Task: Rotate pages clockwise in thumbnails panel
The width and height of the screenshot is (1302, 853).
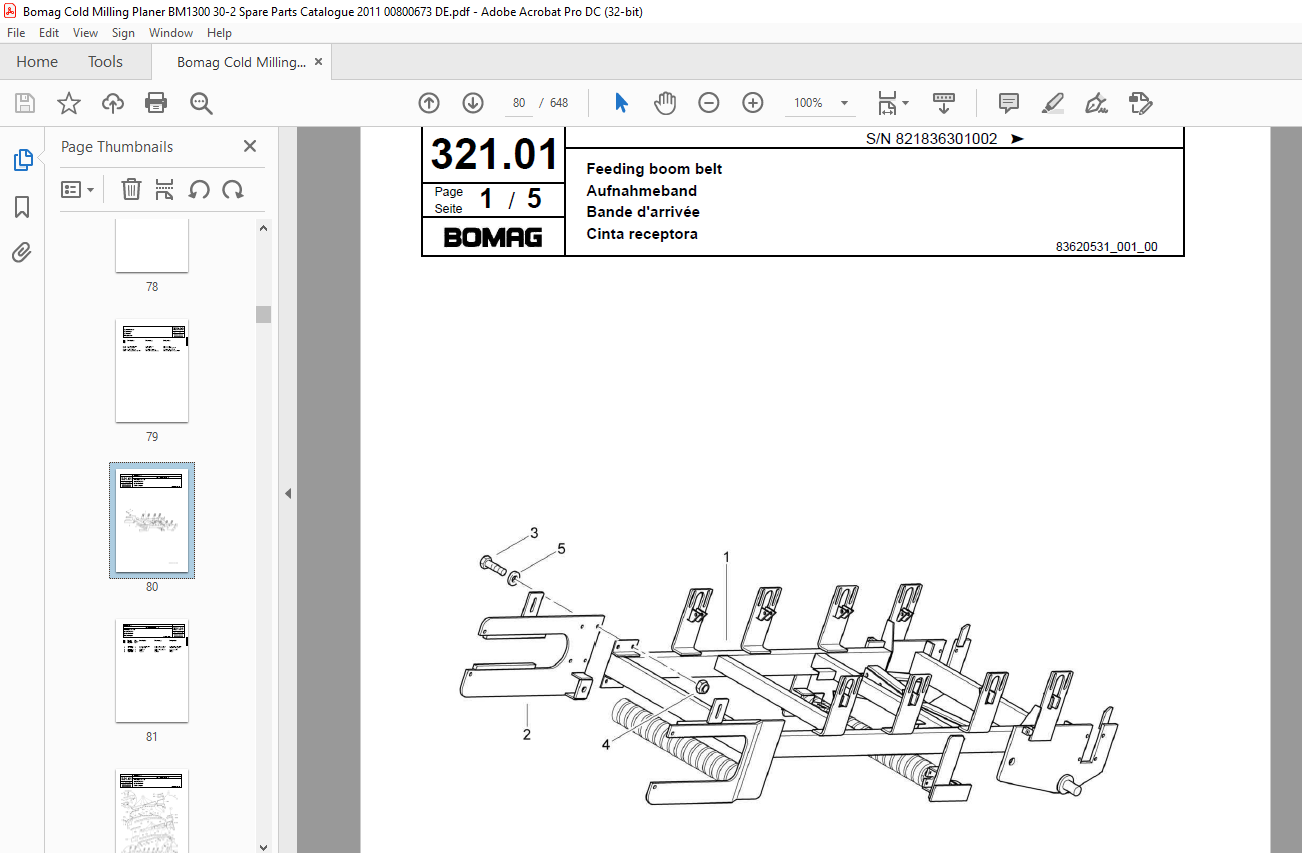Action: tap(233, 189)
